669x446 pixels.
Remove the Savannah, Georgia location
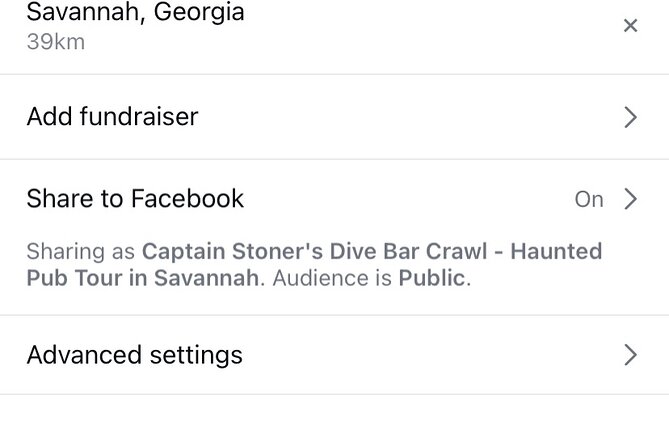point(630,26)
